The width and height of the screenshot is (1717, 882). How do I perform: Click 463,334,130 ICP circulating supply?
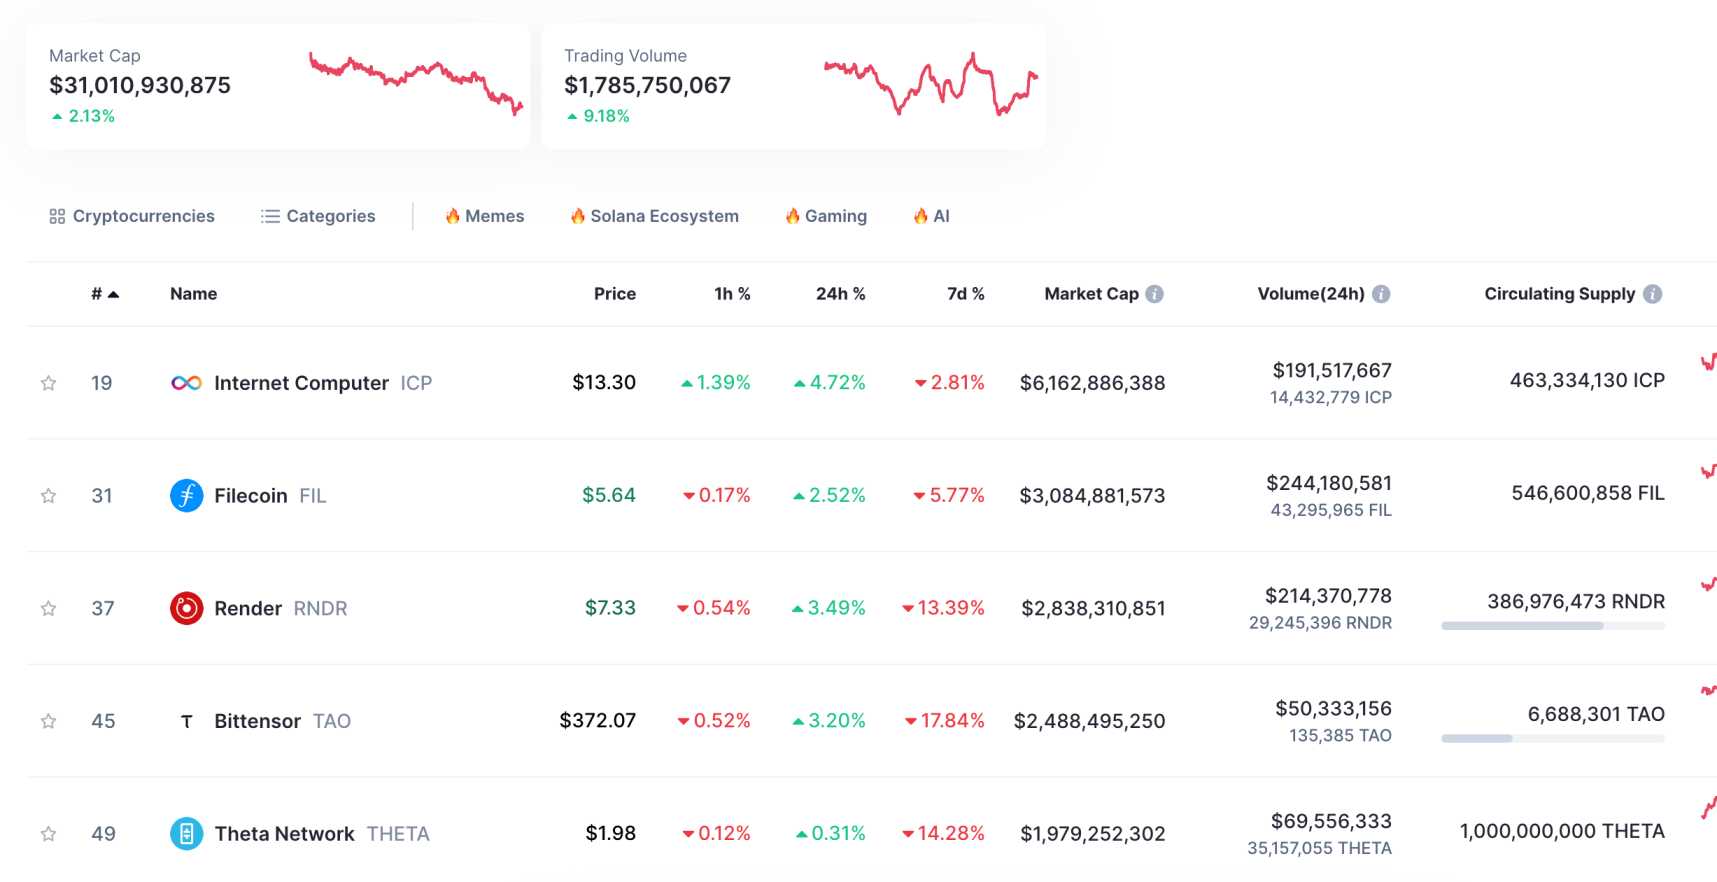coord(1587,380)
